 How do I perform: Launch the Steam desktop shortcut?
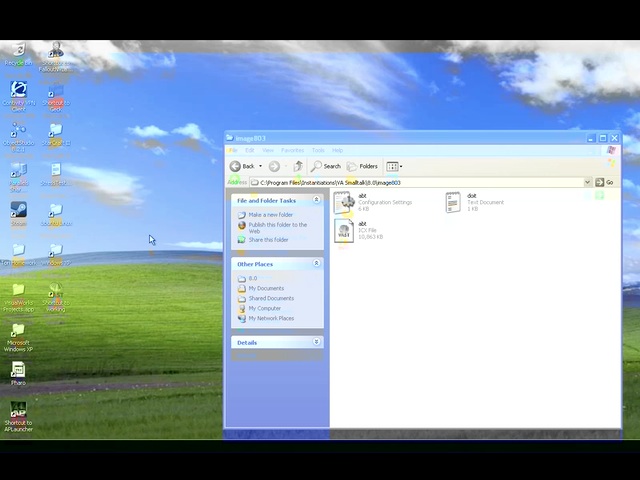tap(19, 214)
